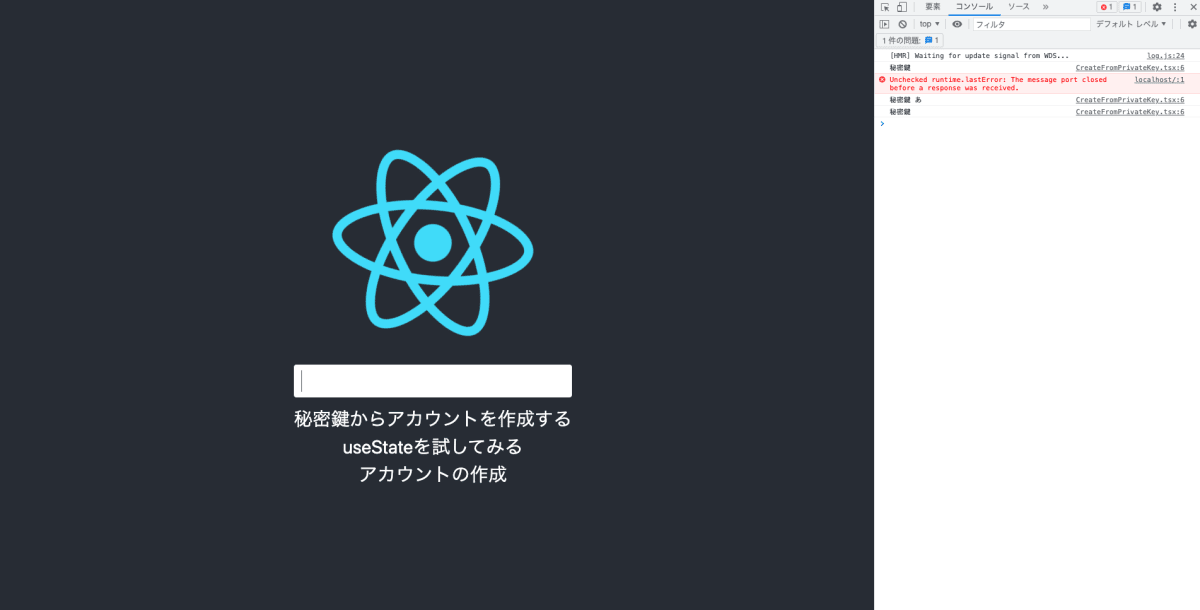Click the 1 件の問題 issues button

[911, 40]
